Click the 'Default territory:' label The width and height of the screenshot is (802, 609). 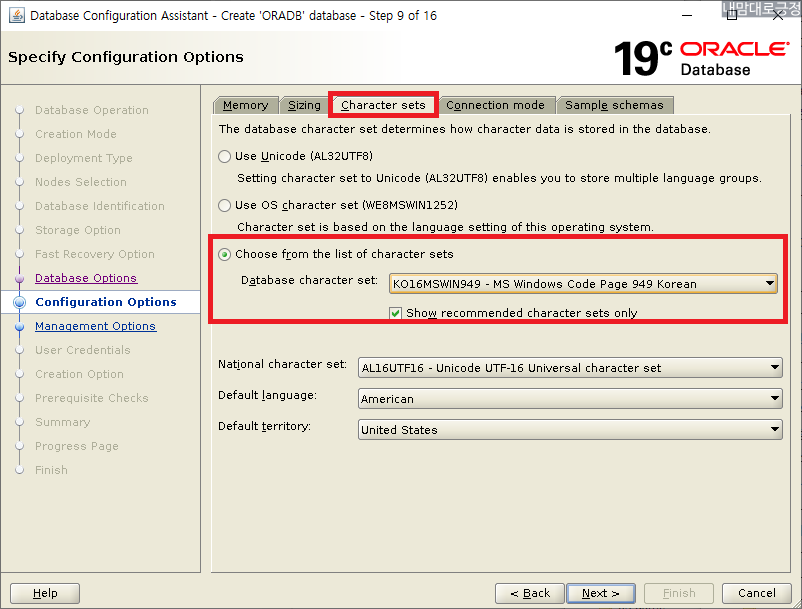pyautogui.click(x=264, y=426)
